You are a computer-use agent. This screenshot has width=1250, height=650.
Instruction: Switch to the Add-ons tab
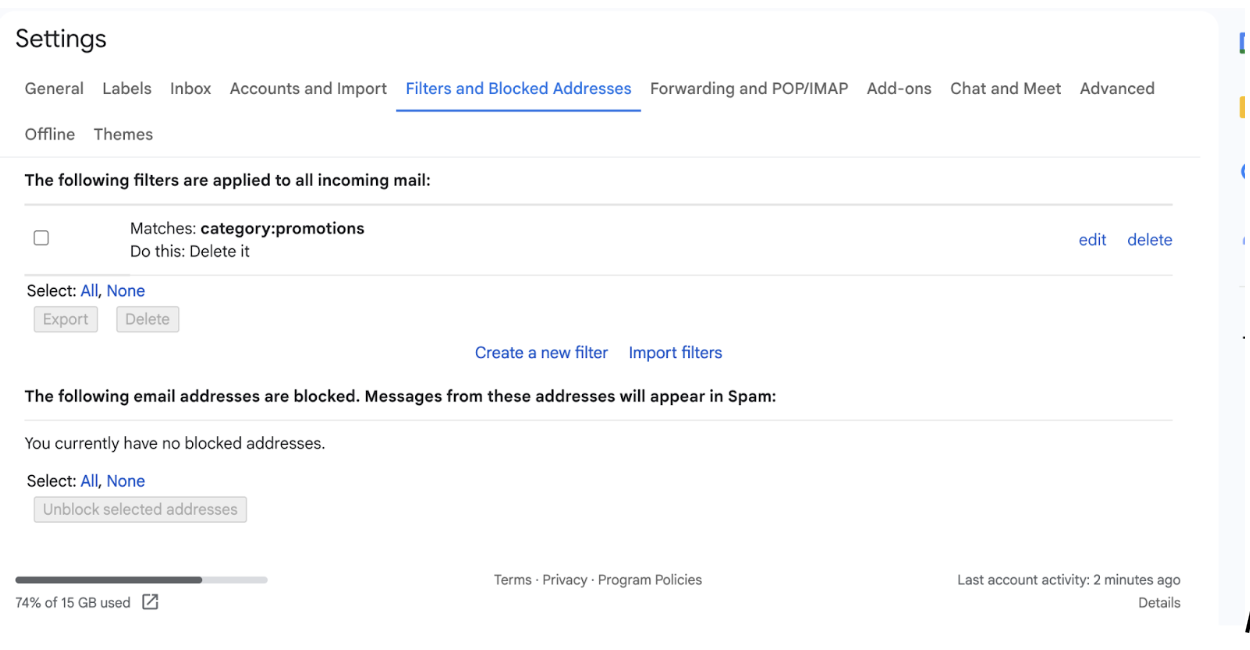(899, 88)
